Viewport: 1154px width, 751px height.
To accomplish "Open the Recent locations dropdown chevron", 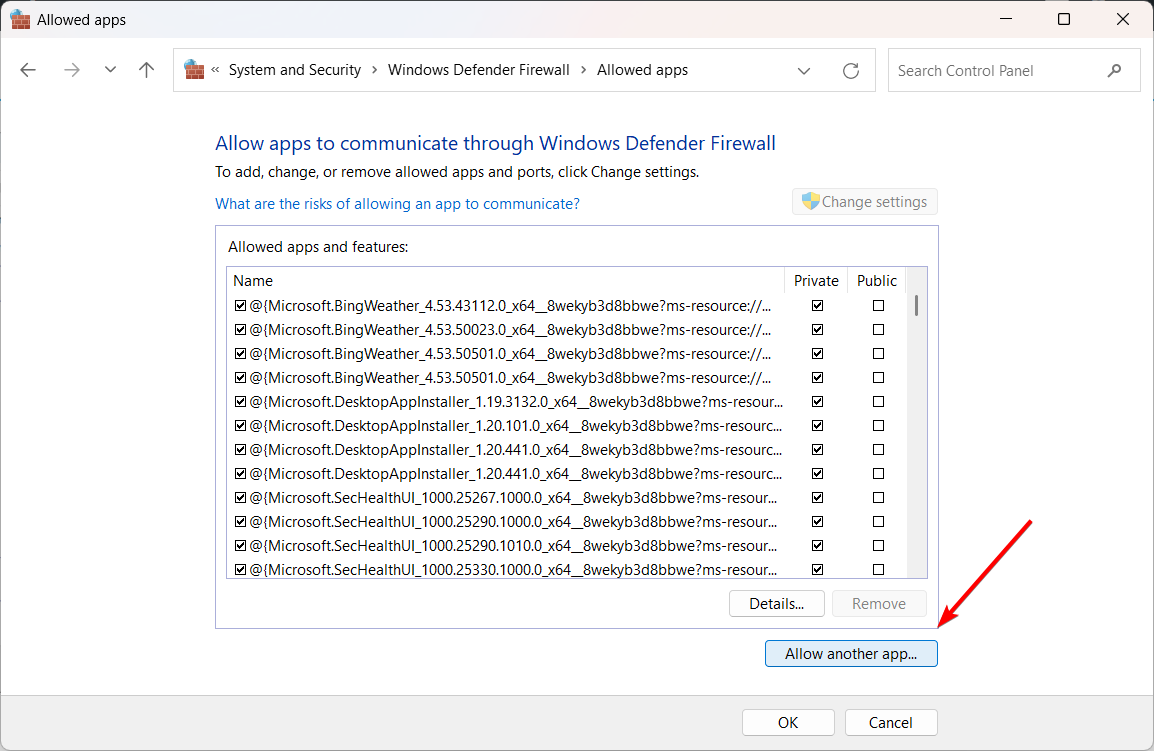I will [x=110, y=70].
